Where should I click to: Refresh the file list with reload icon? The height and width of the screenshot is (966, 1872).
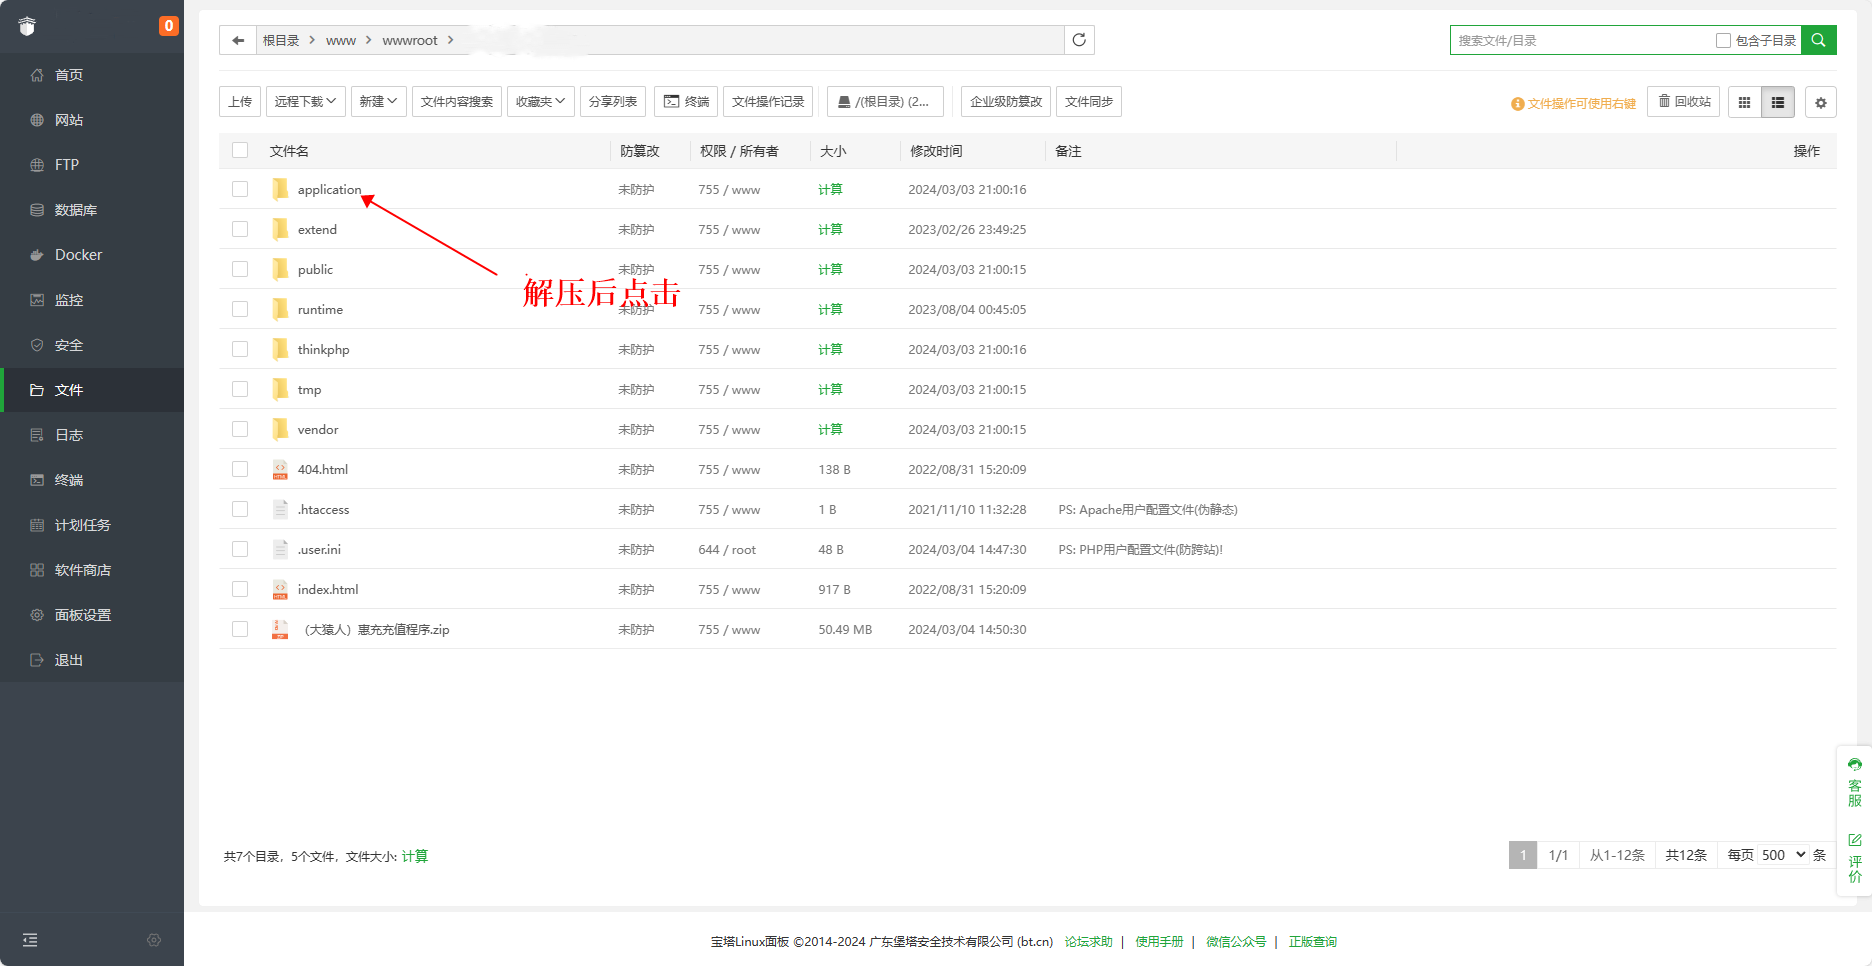tap(1079, 40)
